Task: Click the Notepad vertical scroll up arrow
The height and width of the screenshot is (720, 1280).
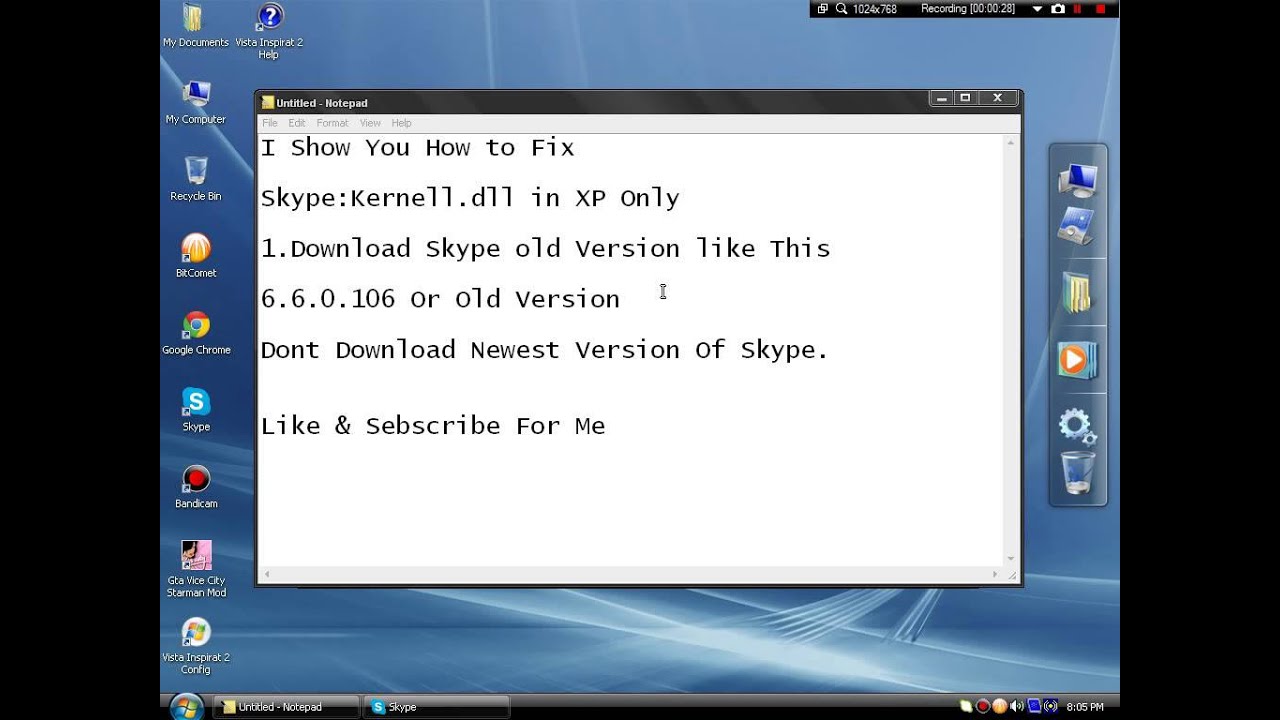Action: pos(1011,143)
